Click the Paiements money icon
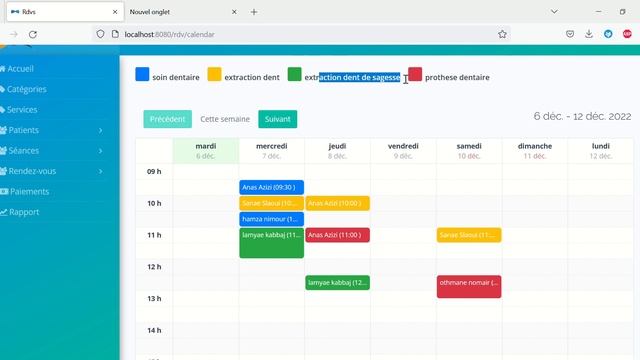The image size is (640, 360). point(4,191)
